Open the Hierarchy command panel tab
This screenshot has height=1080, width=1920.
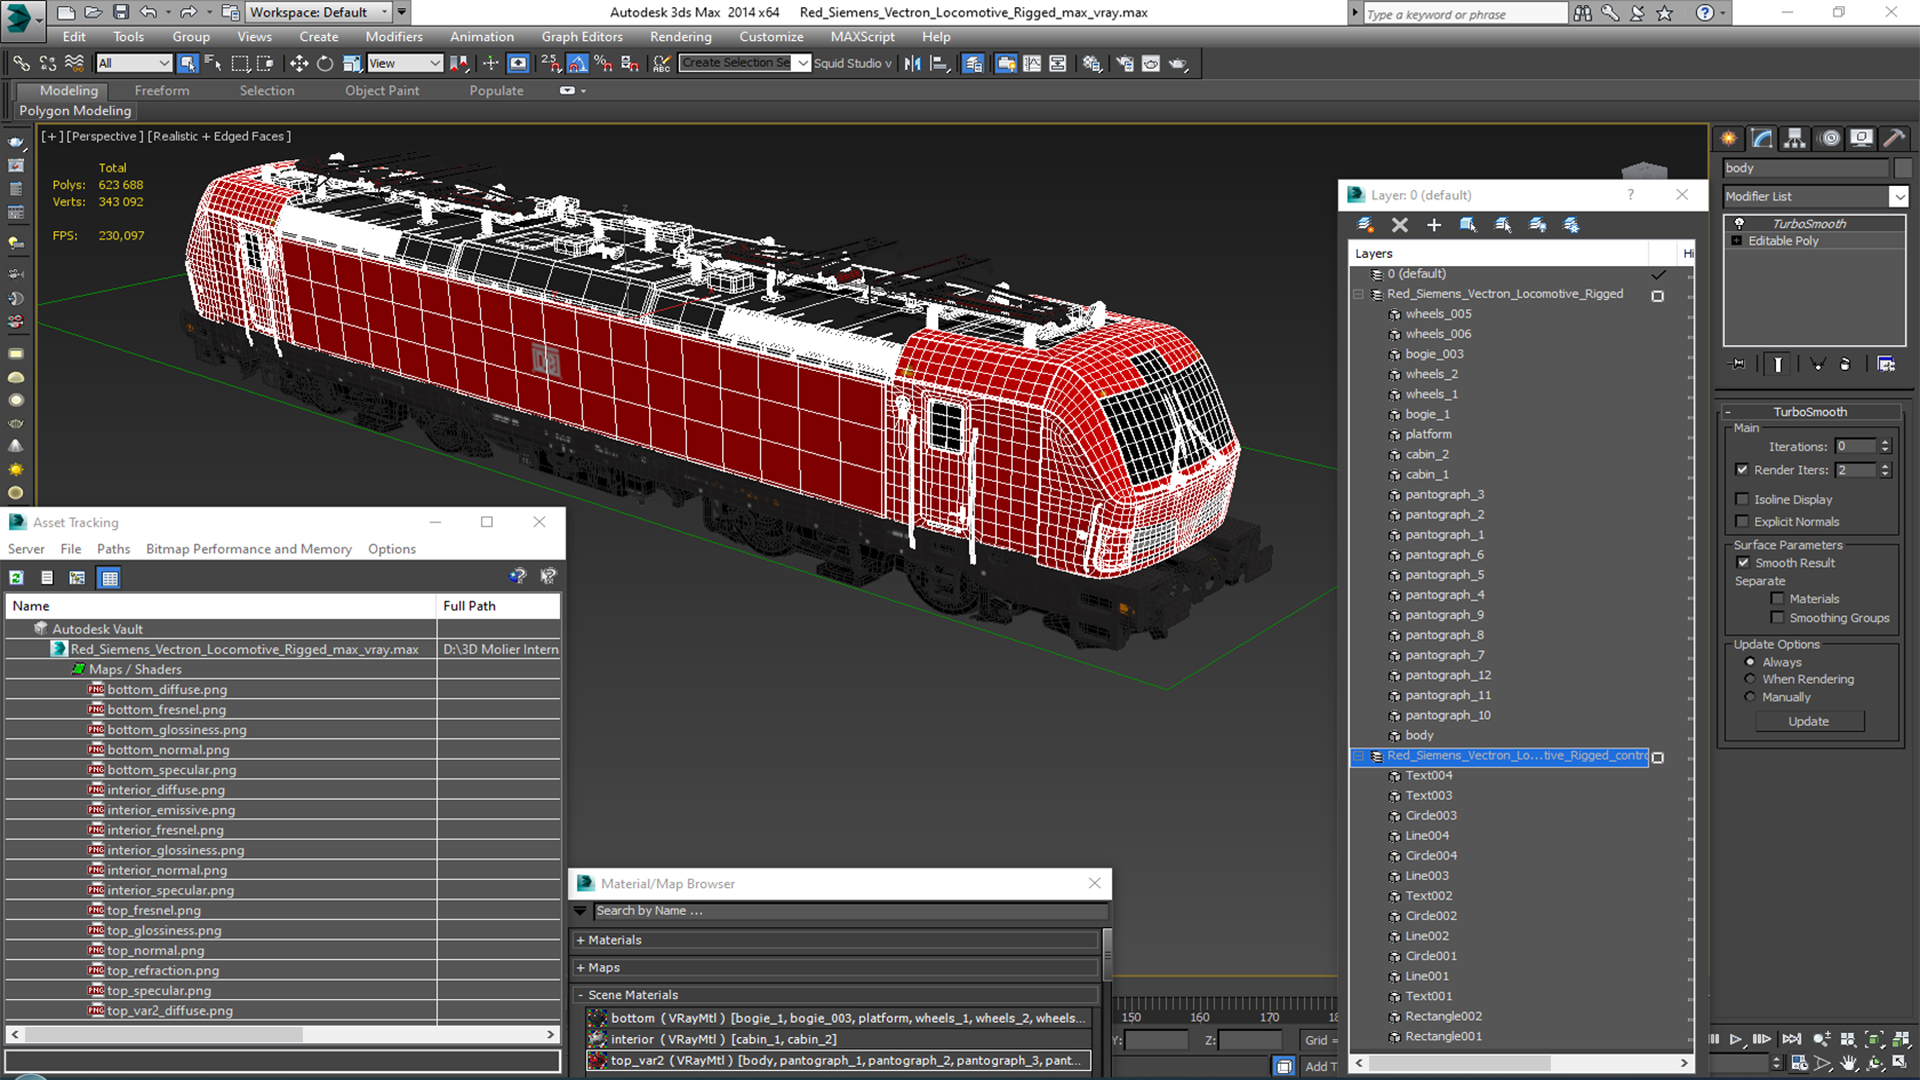[x=1795, y=138]
